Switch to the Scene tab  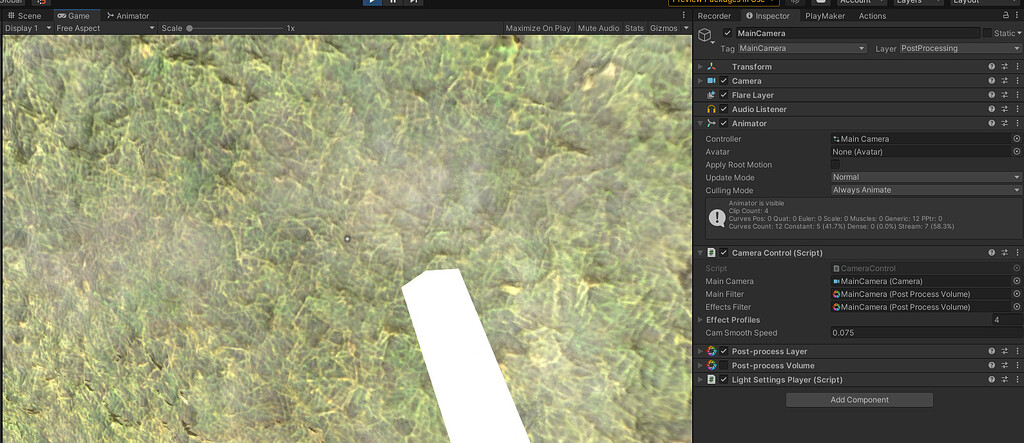point(24,16)
